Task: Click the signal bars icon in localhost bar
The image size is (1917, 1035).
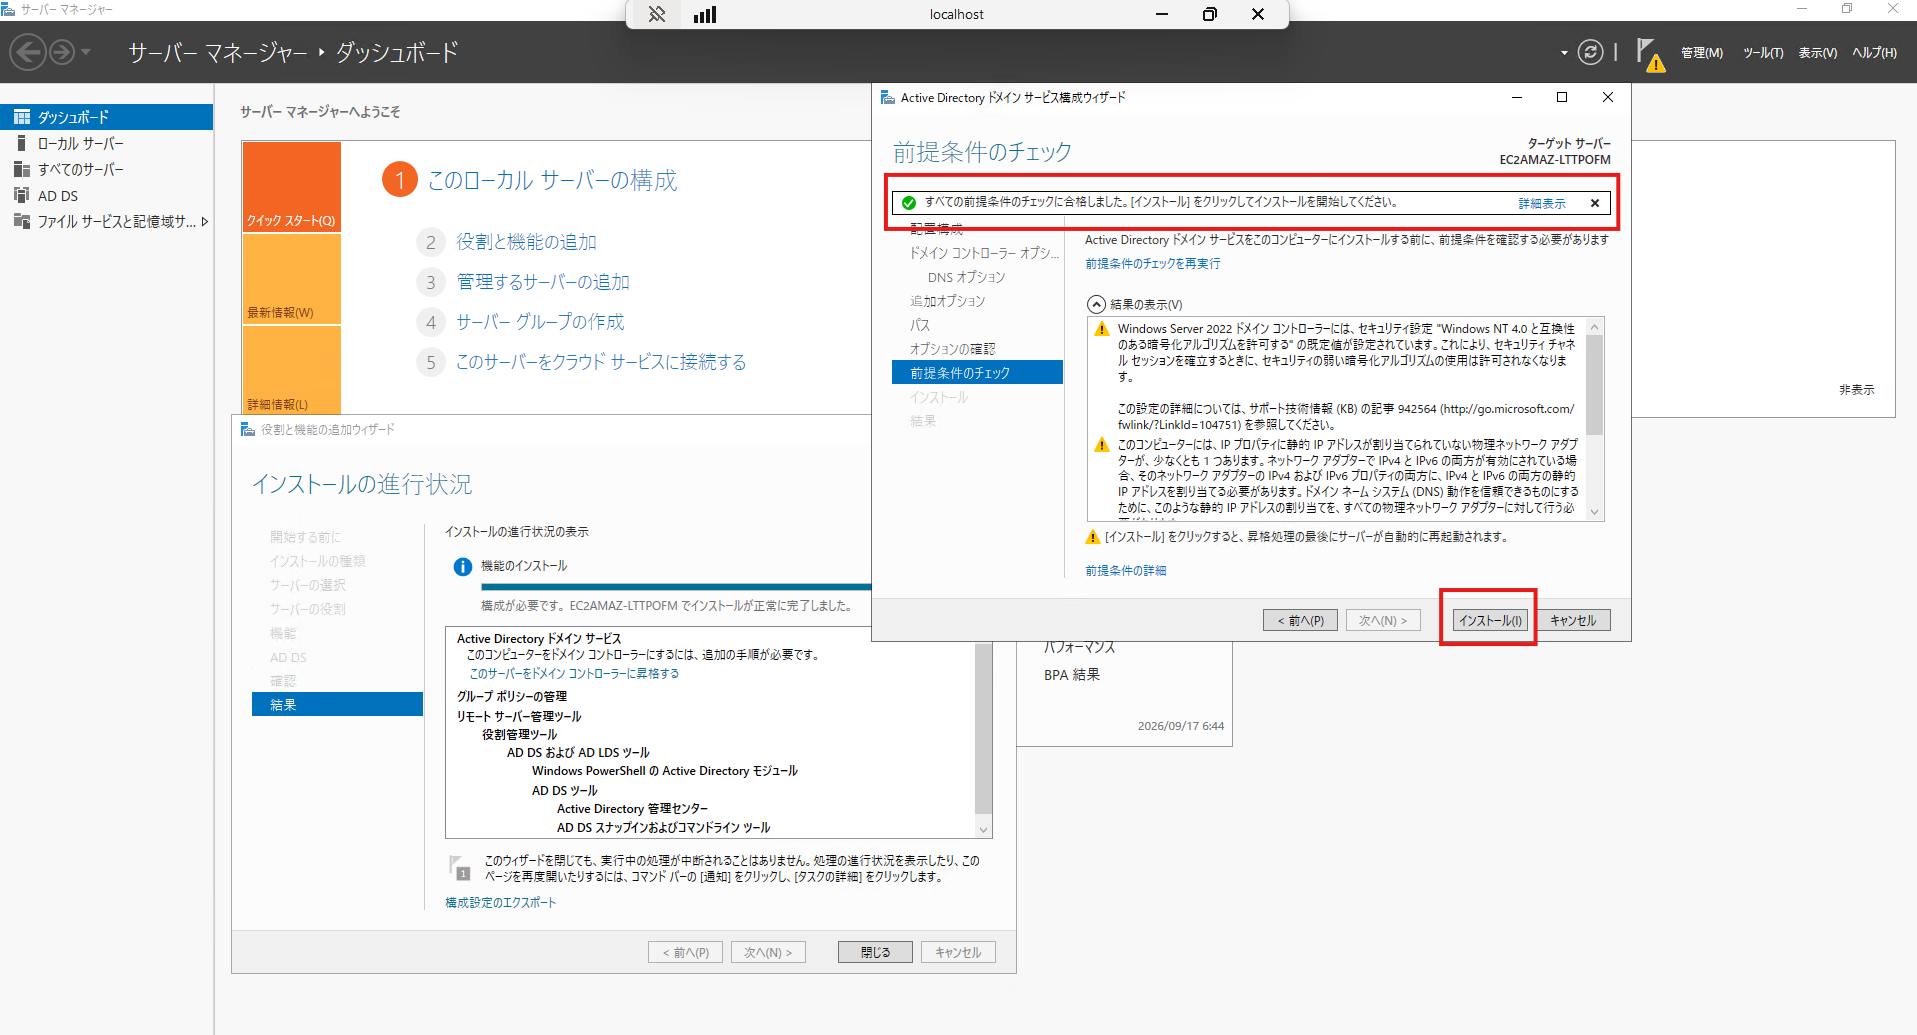Action: point(705,14)
